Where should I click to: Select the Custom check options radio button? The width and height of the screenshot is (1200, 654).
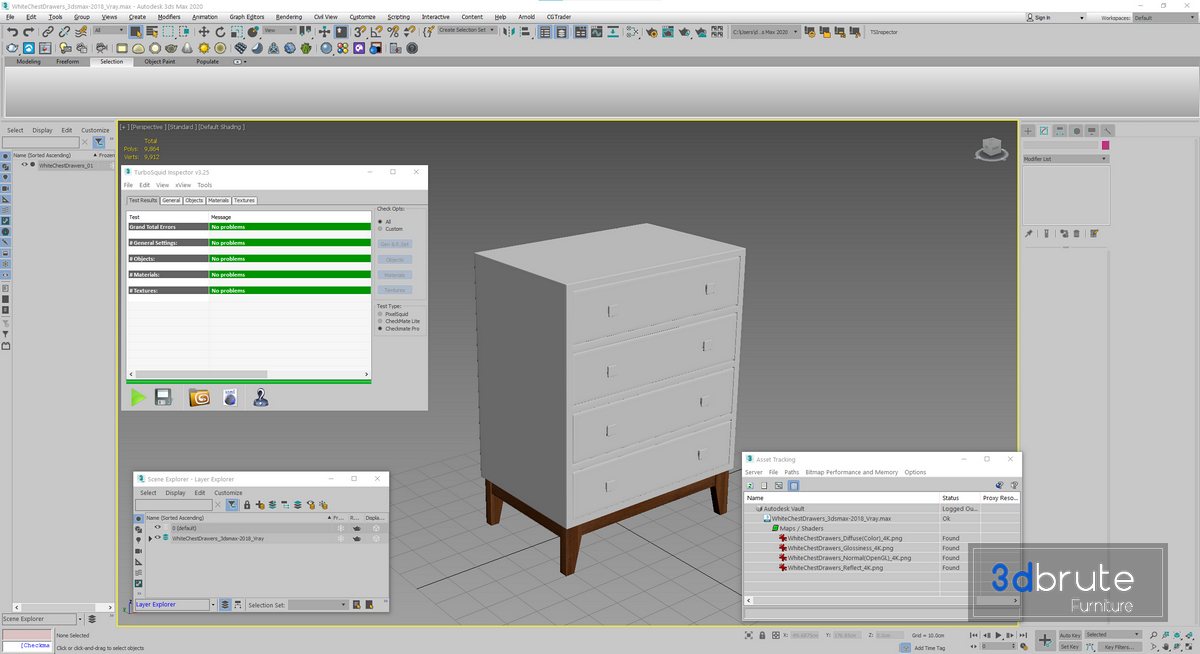click(x=380, y=229)
